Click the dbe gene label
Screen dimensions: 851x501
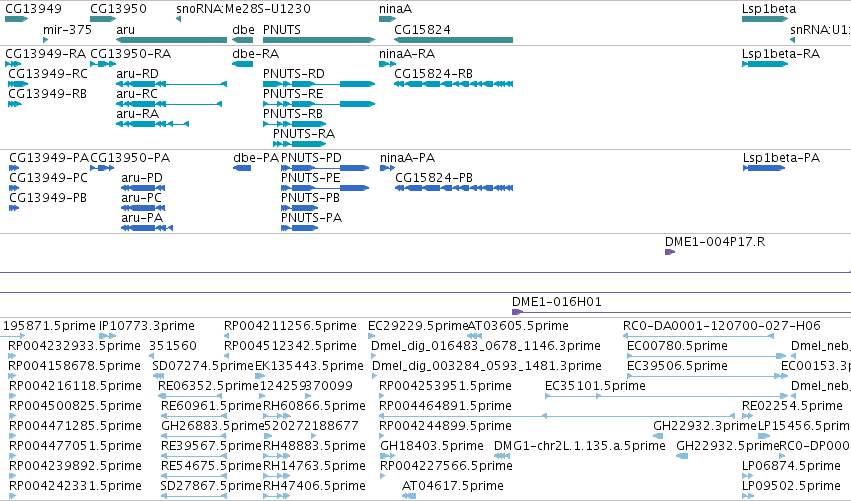(x=243, y=29)
